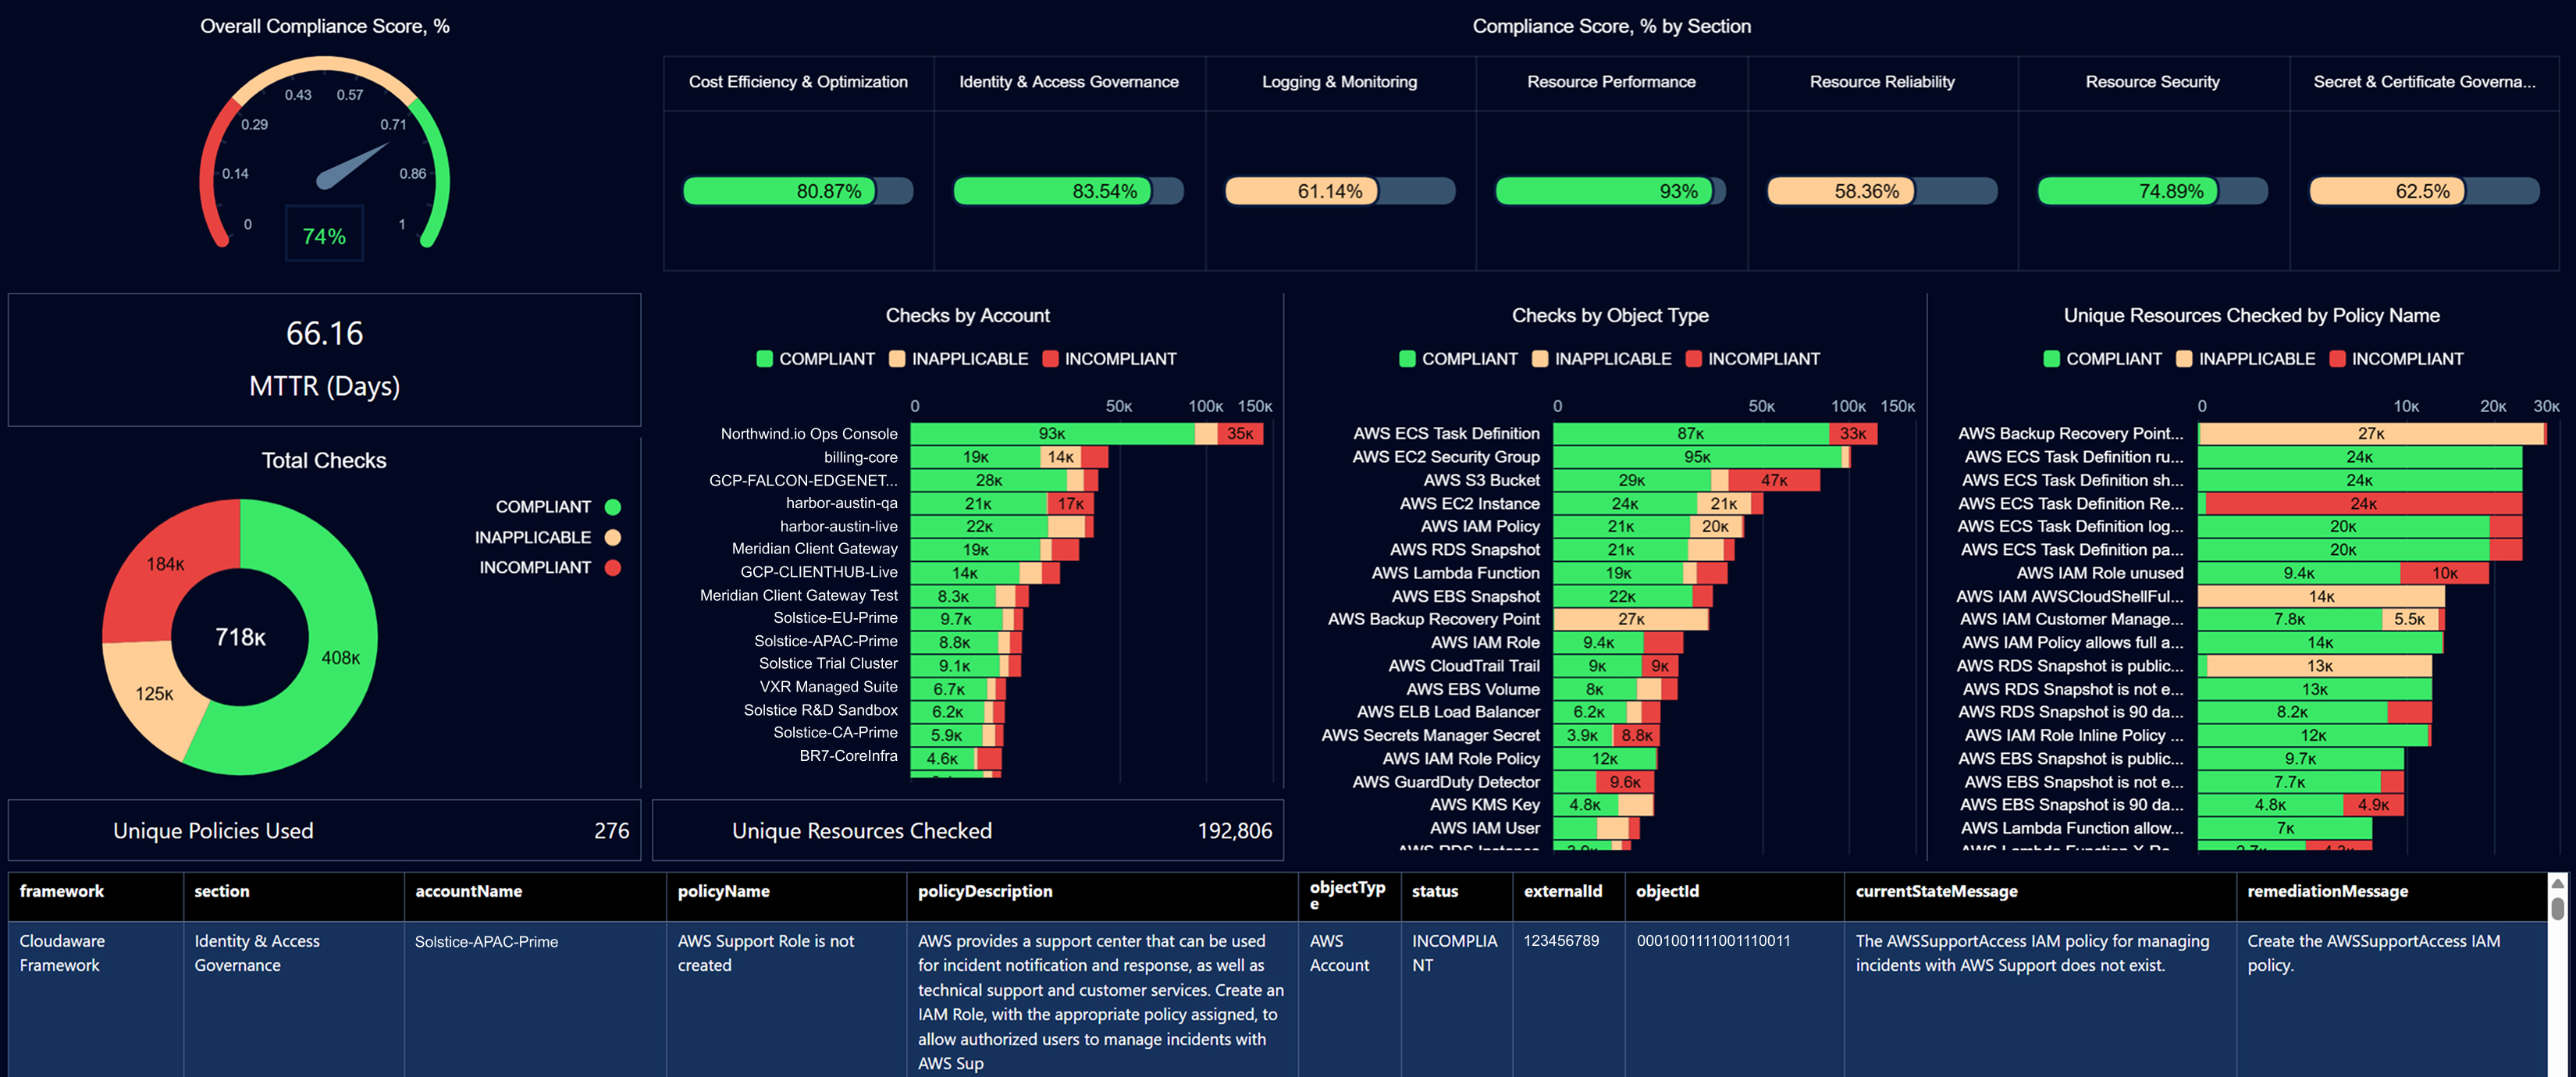Viewport: 2576px width, 1077px height.
Task: Click AWS Lambda Function object type label
Action: pyautogui.click(x=1455, y=573)
